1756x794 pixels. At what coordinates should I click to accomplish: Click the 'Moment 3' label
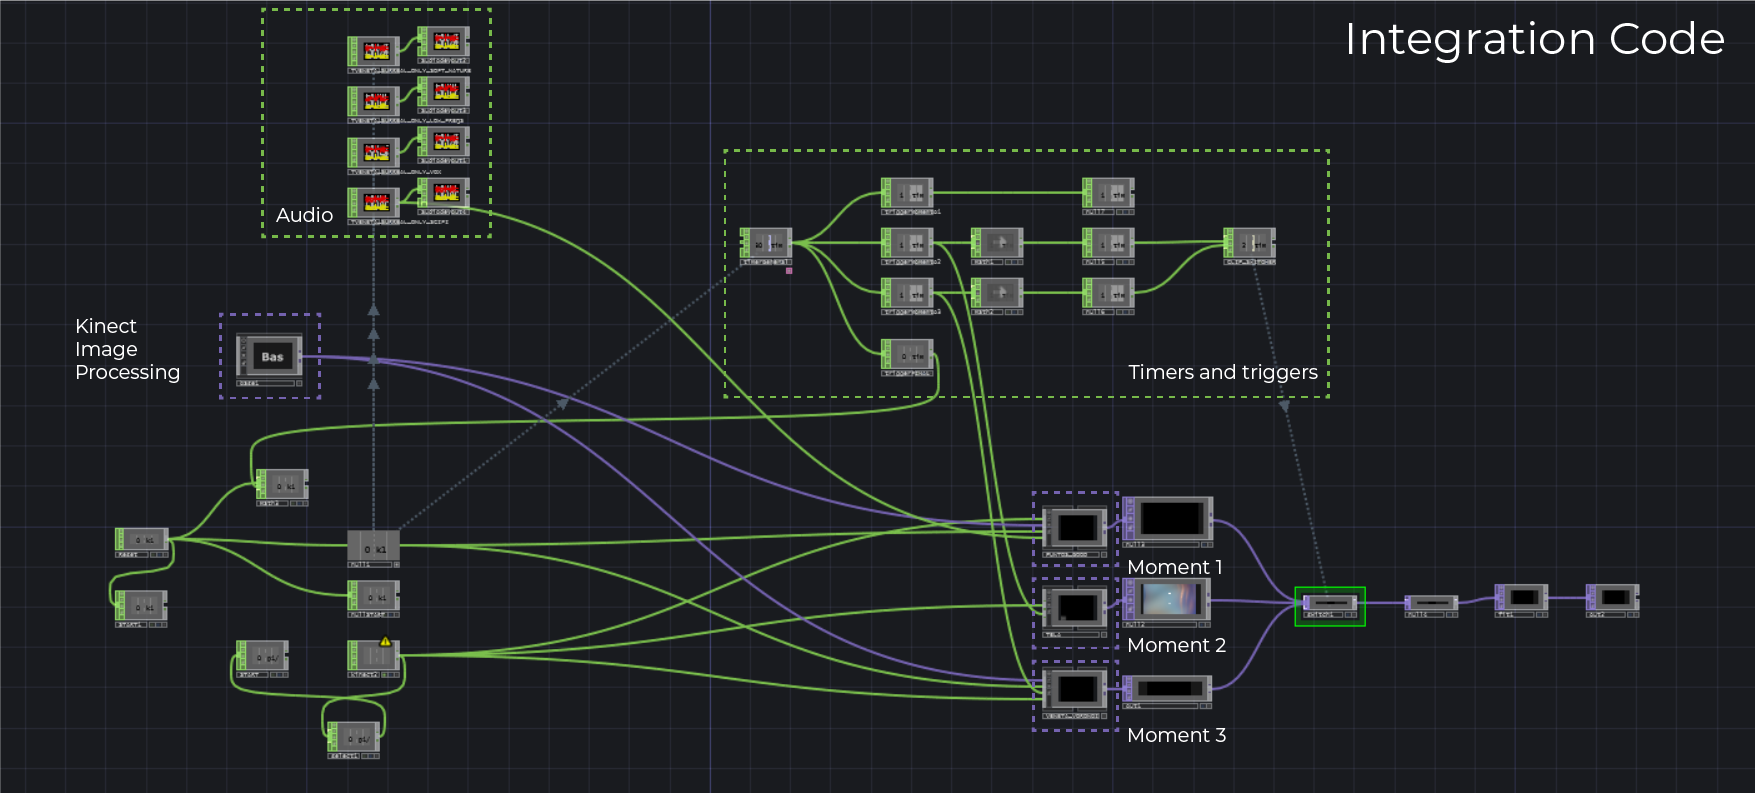[1177, 735]
